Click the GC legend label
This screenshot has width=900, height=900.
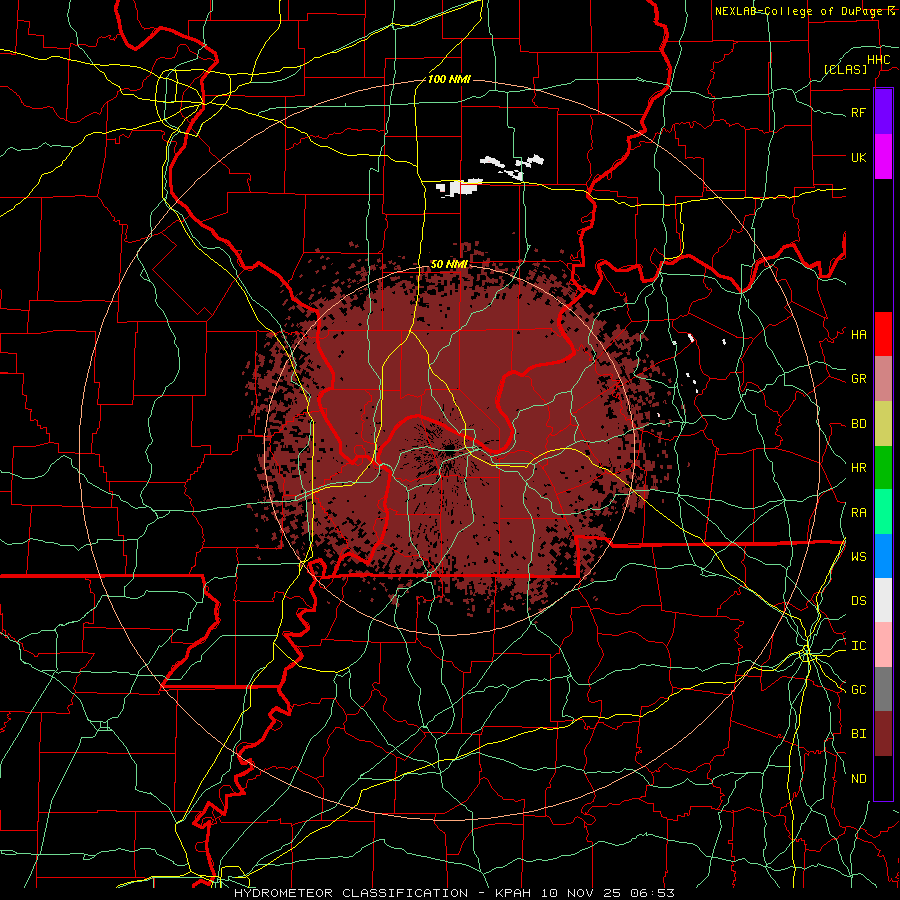[859, 690]
